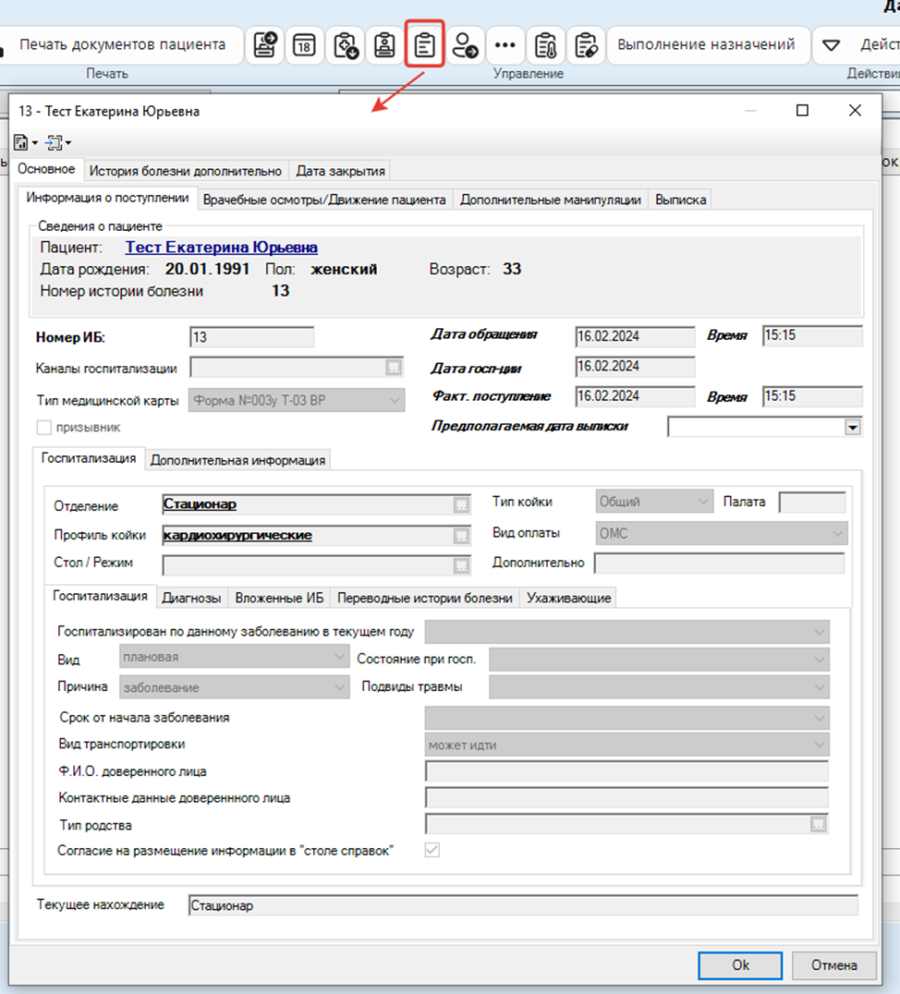Open the ellipsis picker in the Отделение field

tap(461, 505)
